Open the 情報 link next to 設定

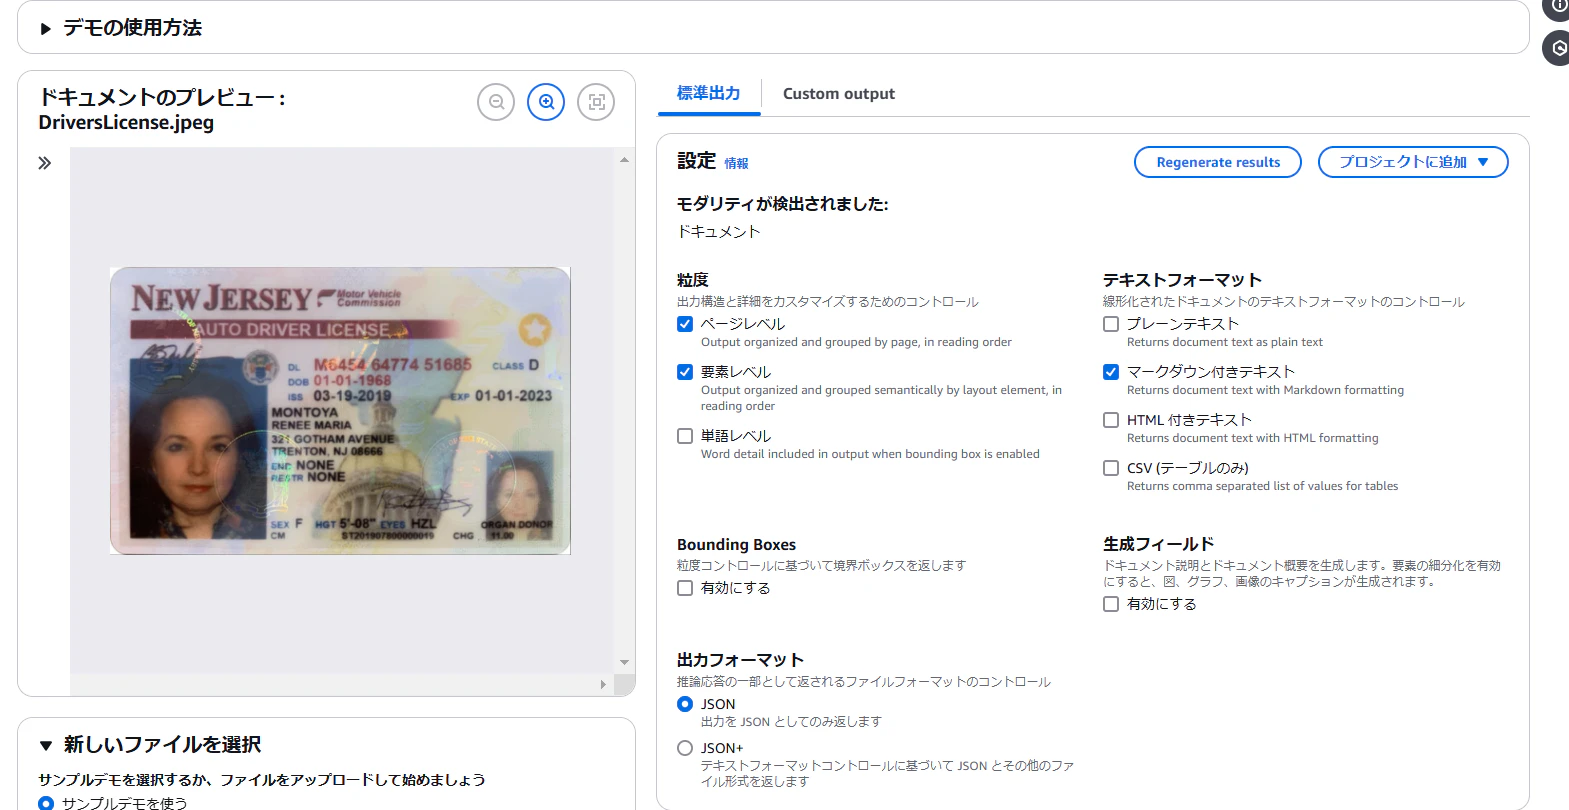point(737,163)
